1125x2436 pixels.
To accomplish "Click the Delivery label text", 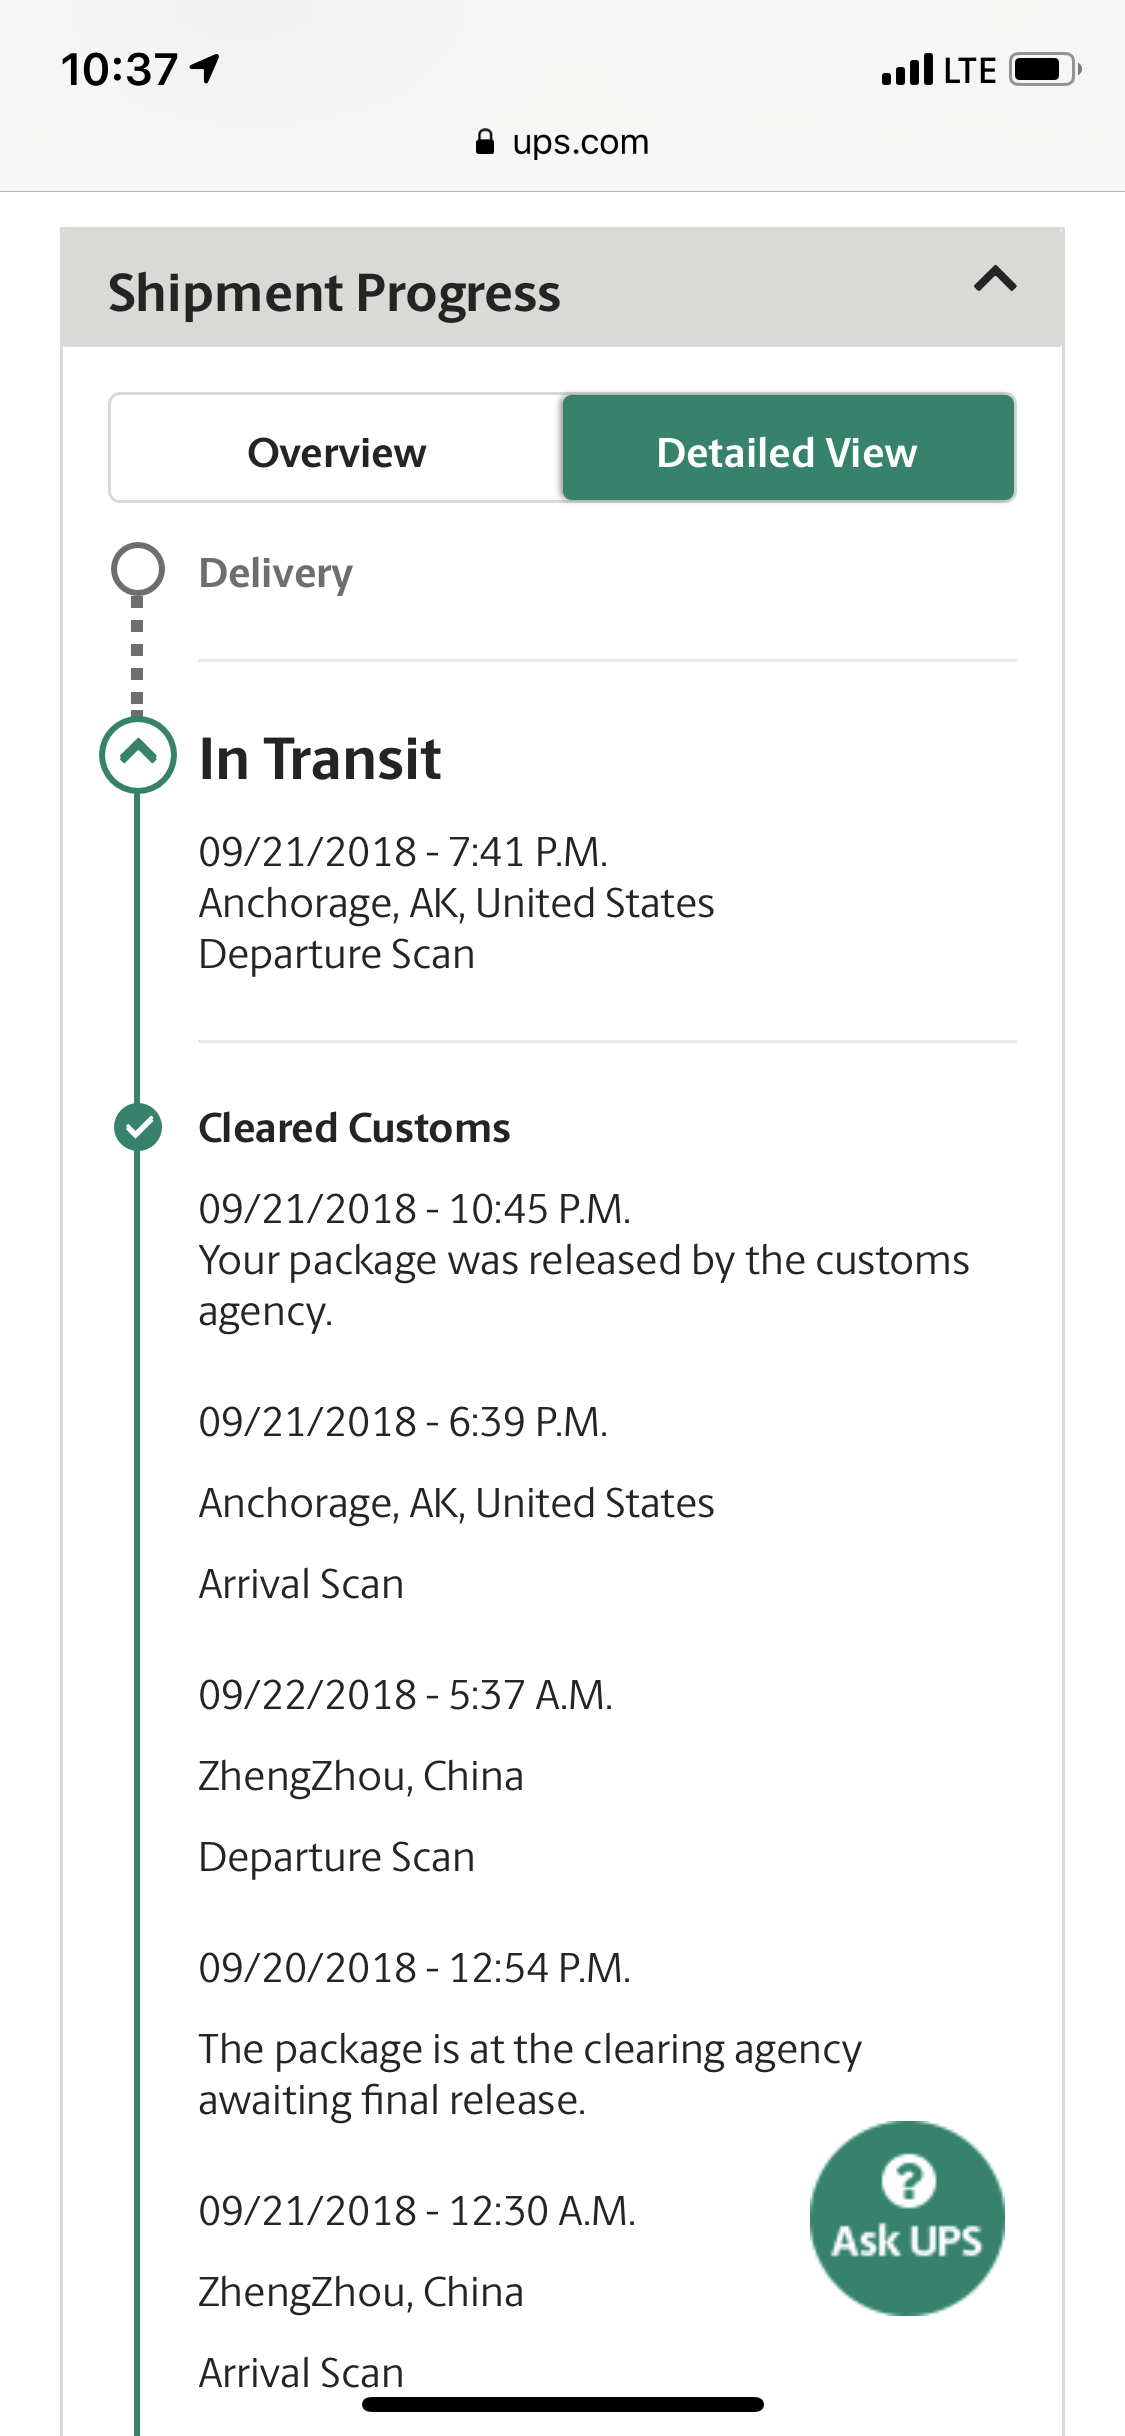I will coord(276,573).
